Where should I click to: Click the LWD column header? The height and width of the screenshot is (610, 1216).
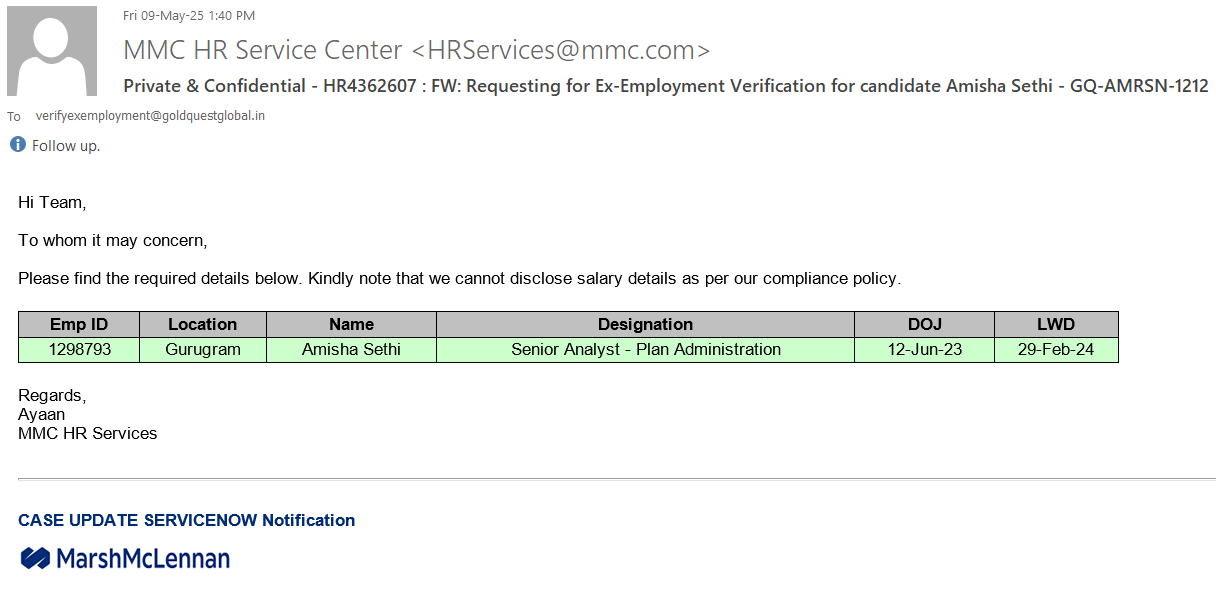tap(1056, 324)
